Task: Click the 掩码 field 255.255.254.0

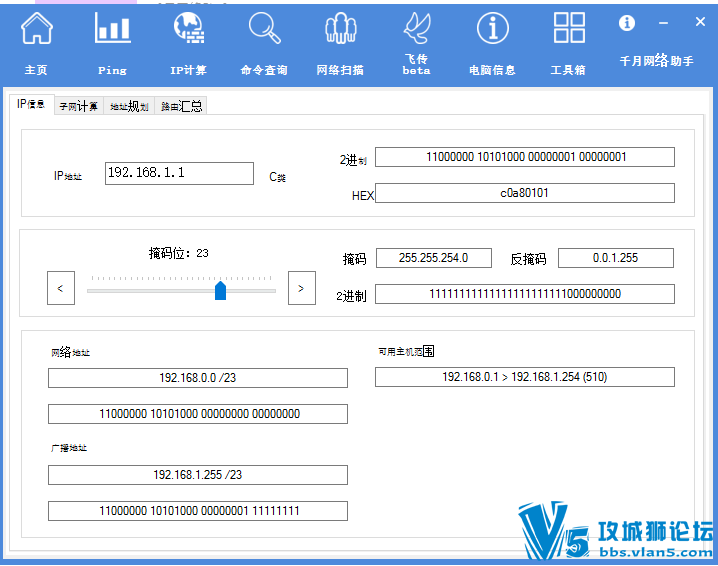Action: [x=434, y=258]
